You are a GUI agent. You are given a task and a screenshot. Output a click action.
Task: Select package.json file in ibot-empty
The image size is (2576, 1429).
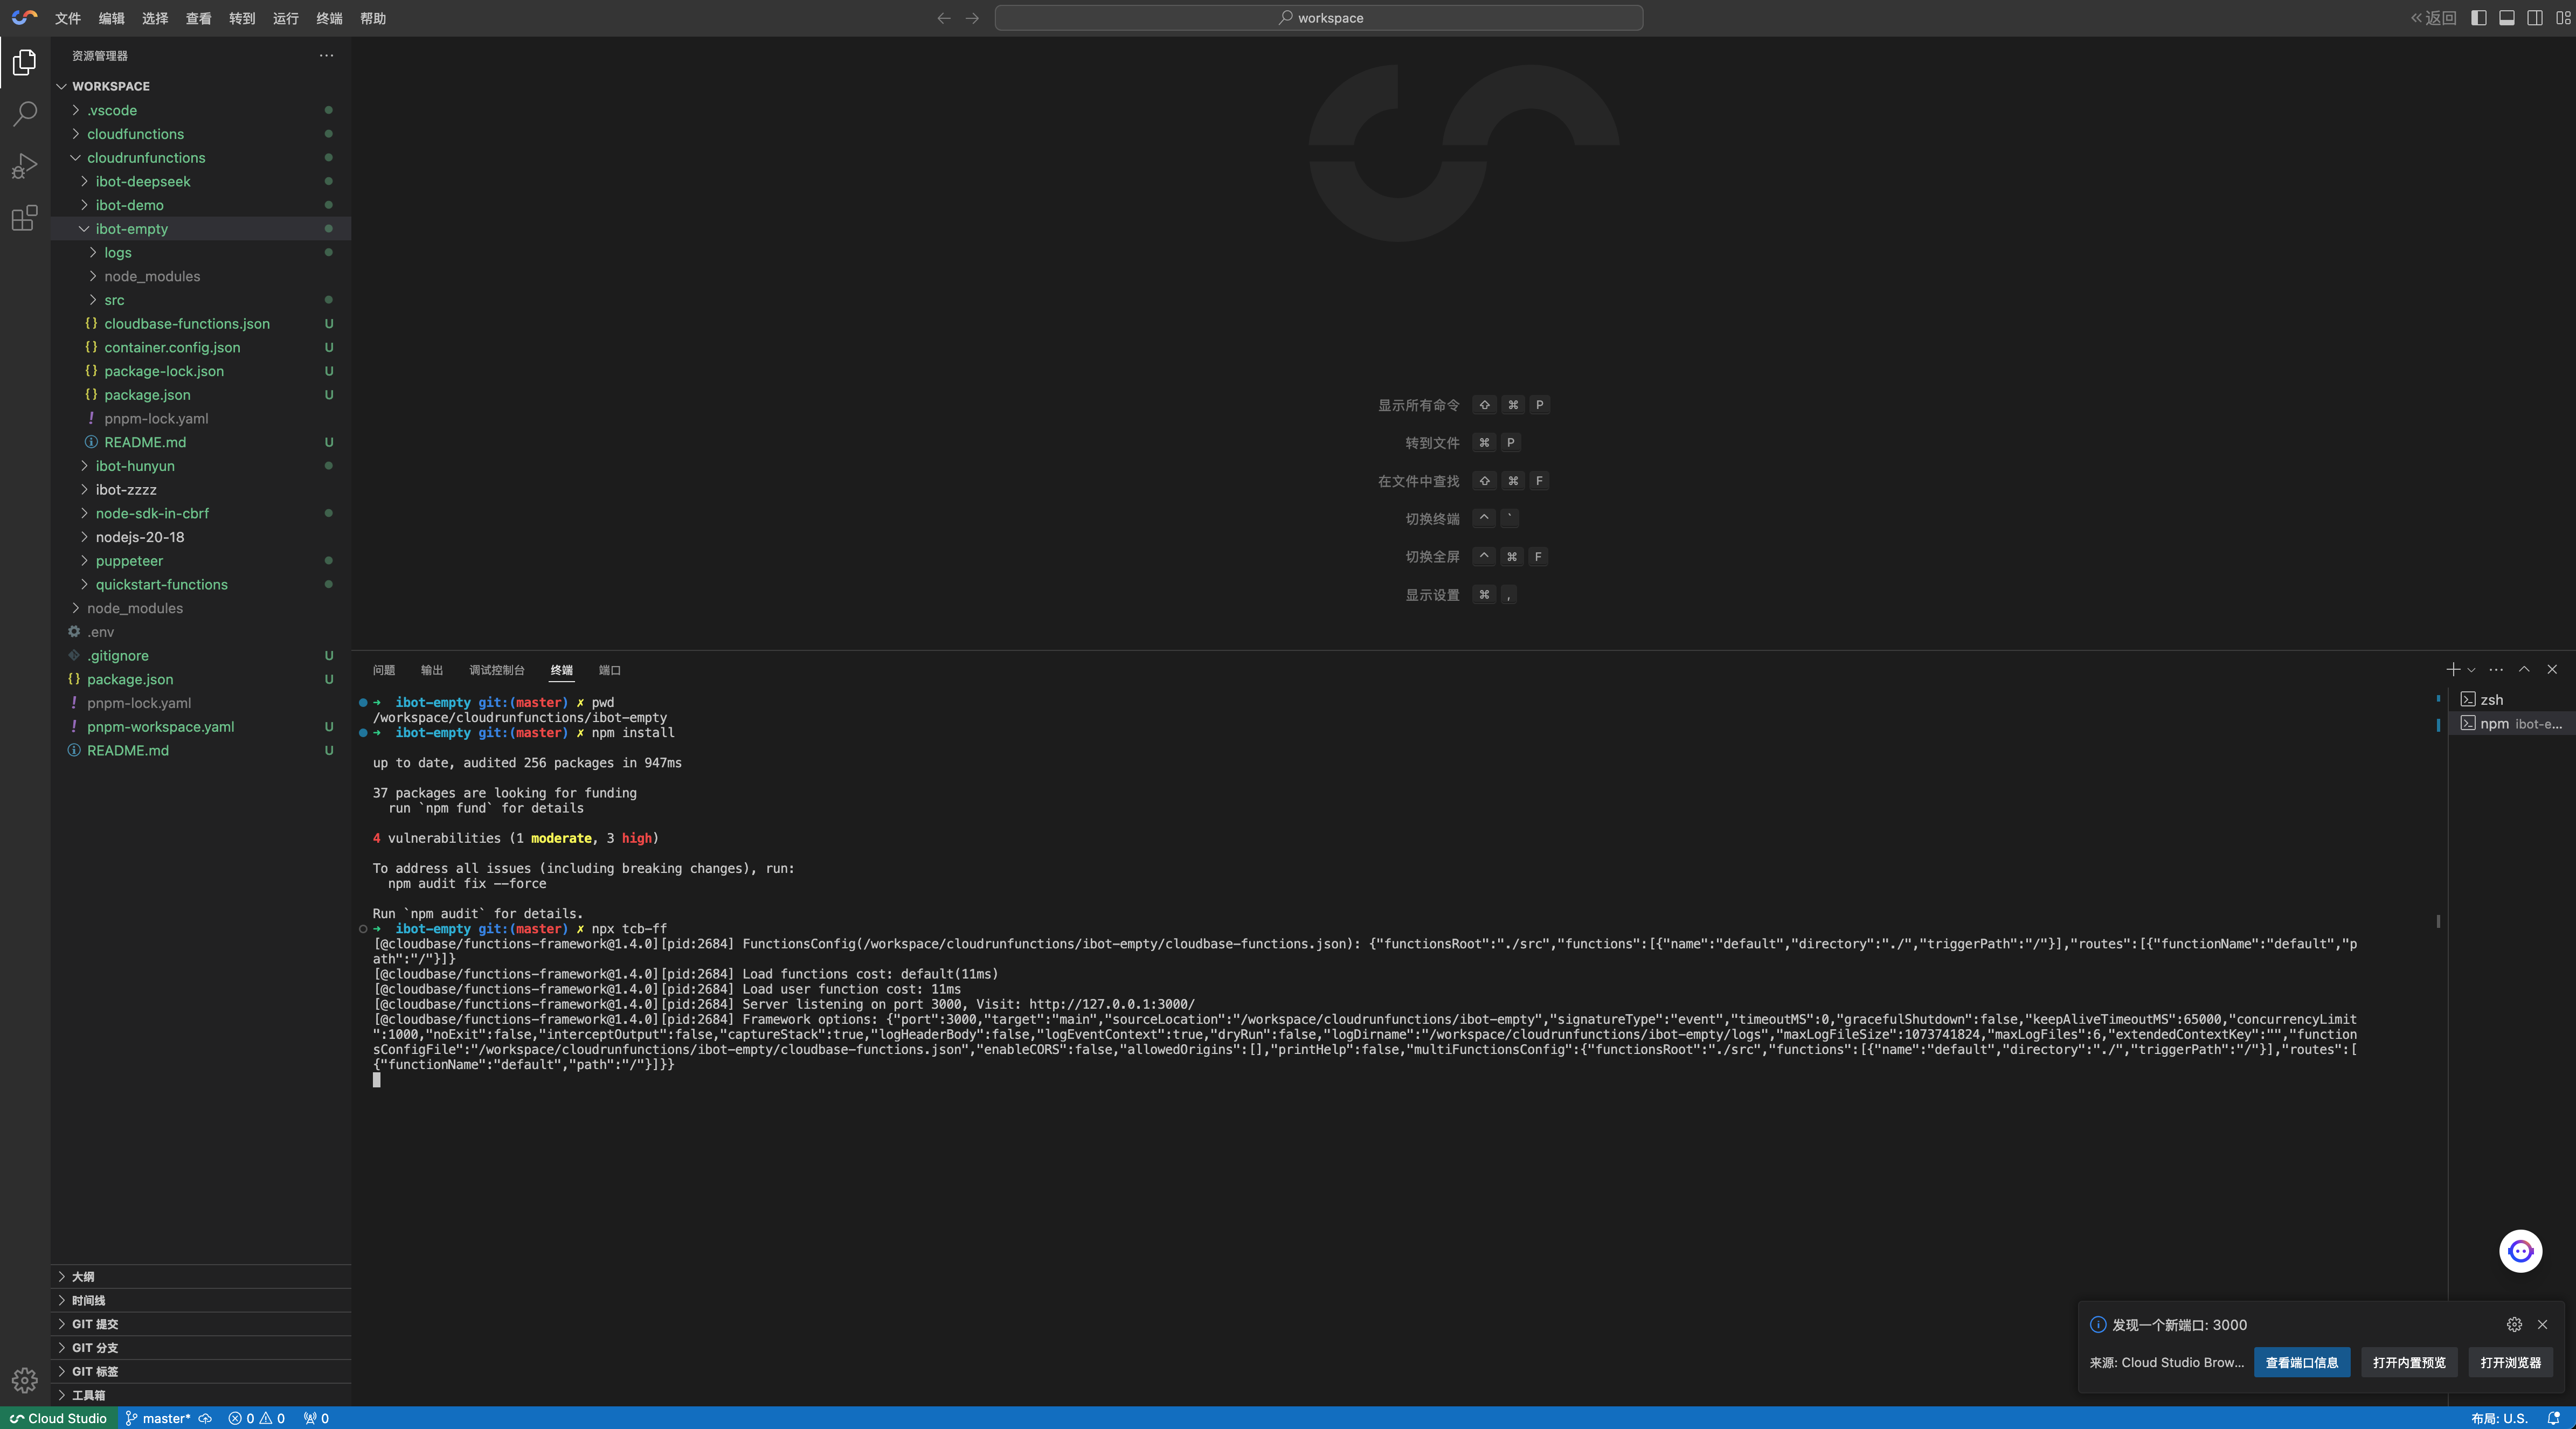pyautogui.click(x=146, y=394)
